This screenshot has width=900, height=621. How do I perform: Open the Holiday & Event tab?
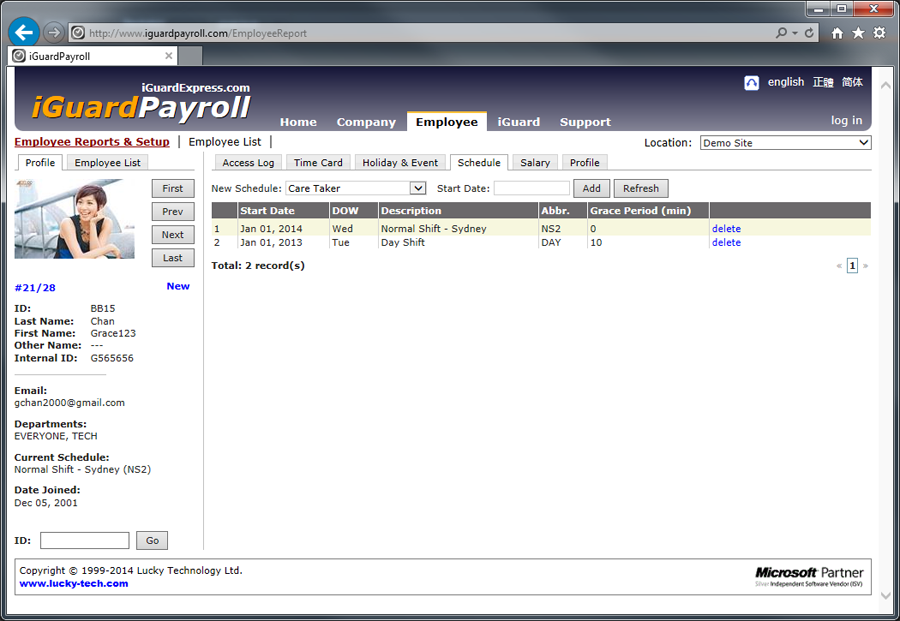click(x=400, y=162)
